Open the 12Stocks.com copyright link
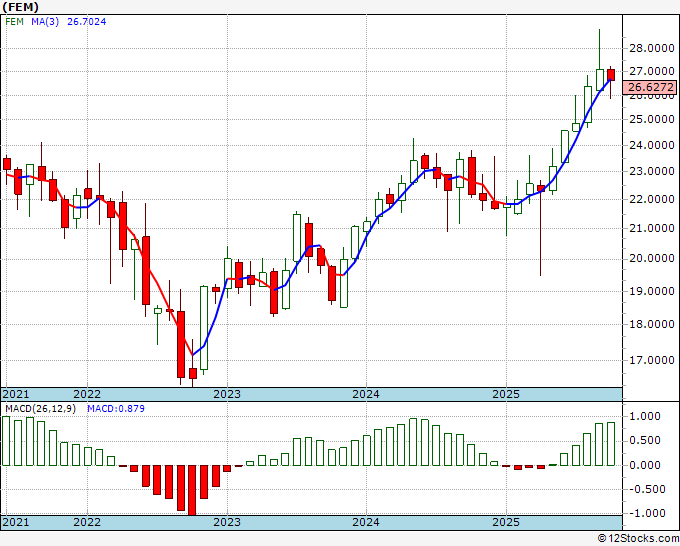 pos(638,539)
